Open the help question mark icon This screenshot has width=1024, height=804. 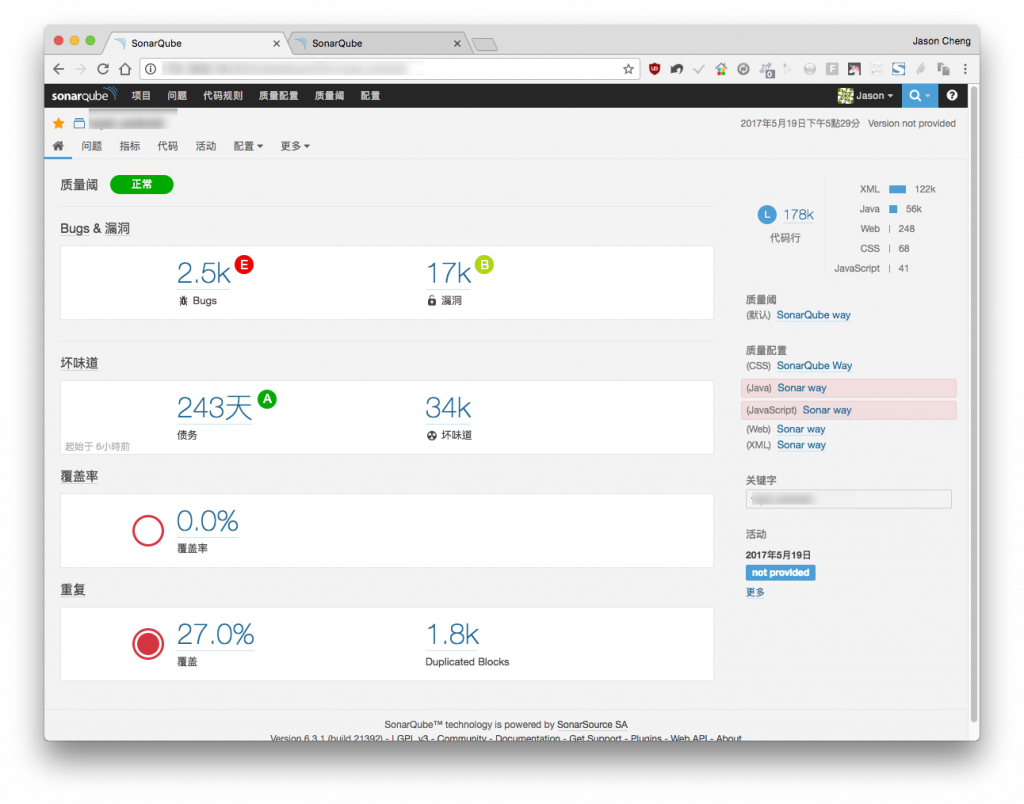(952, 95)
